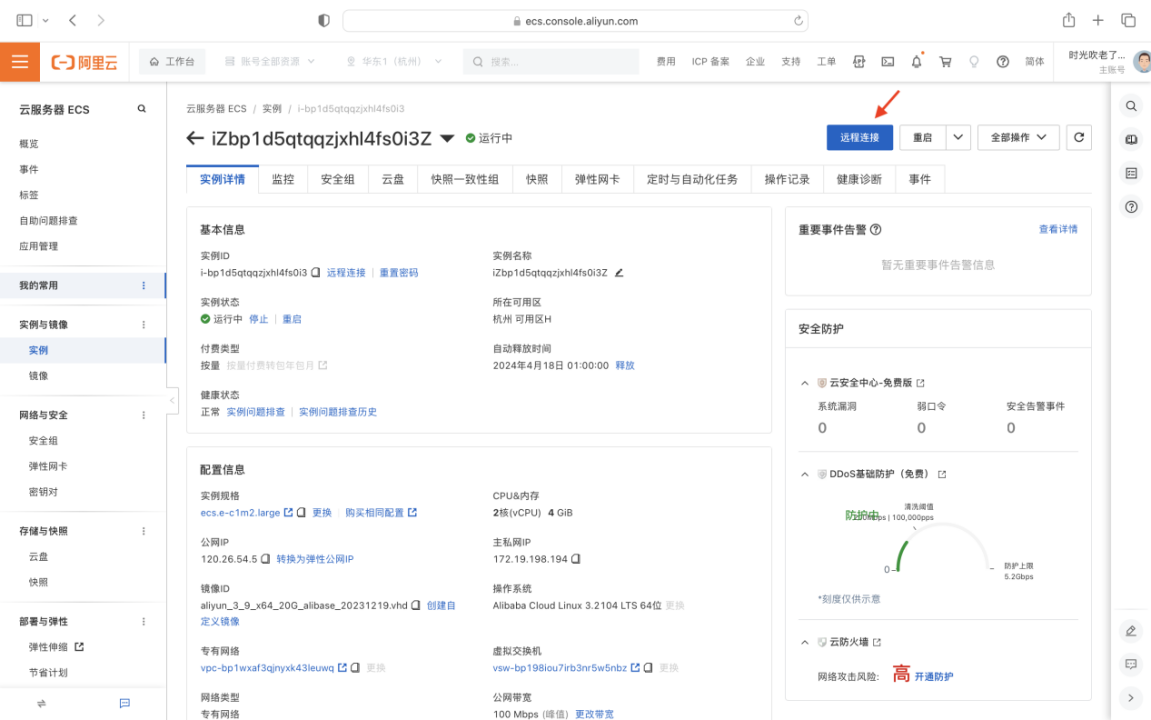Click the top search input field
The image size is (1151, 720).
click(551, 62)
